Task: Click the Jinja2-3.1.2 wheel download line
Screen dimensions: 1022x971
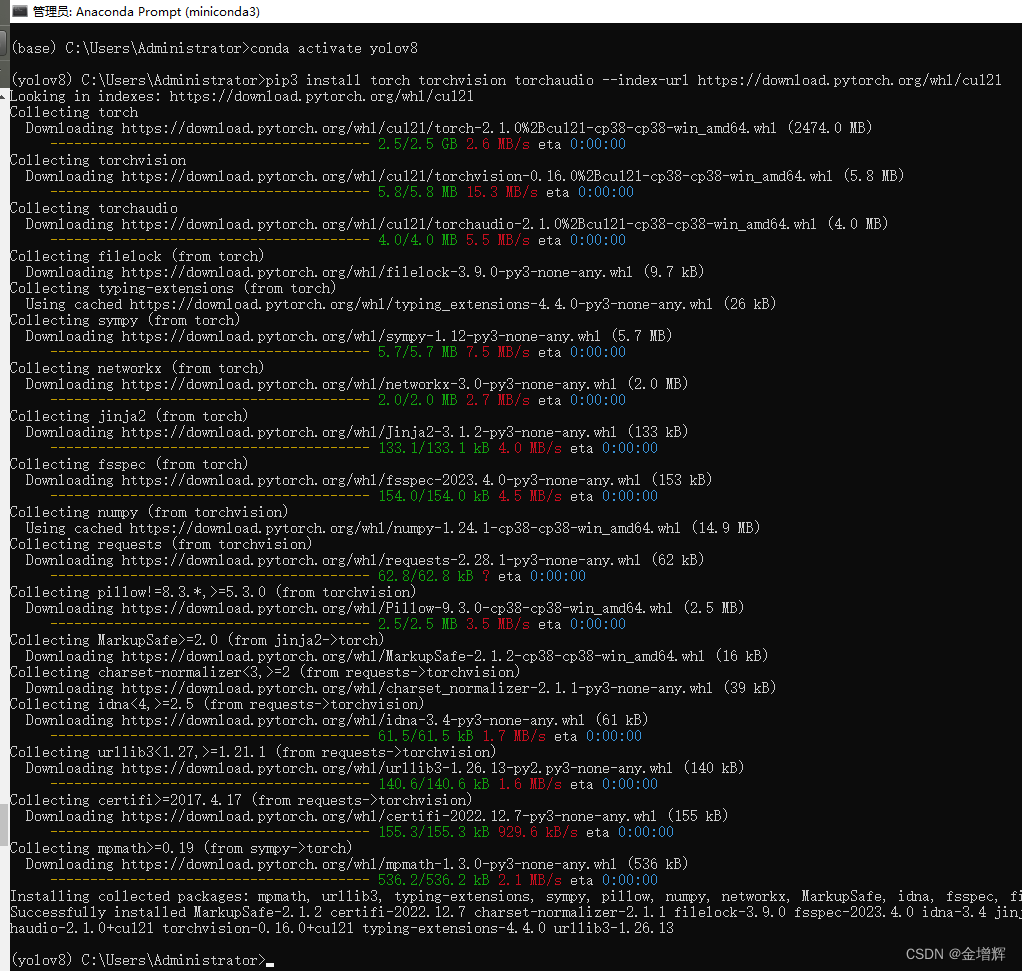Action: (357, 433)
